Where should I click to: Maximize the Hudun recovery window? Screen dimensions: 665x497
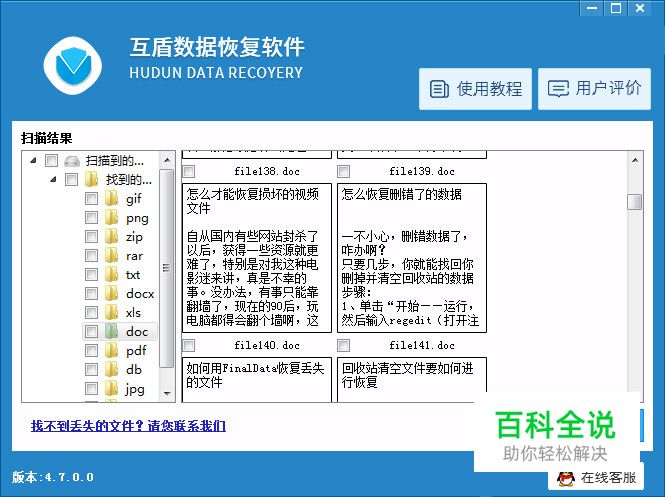point(616,8)
